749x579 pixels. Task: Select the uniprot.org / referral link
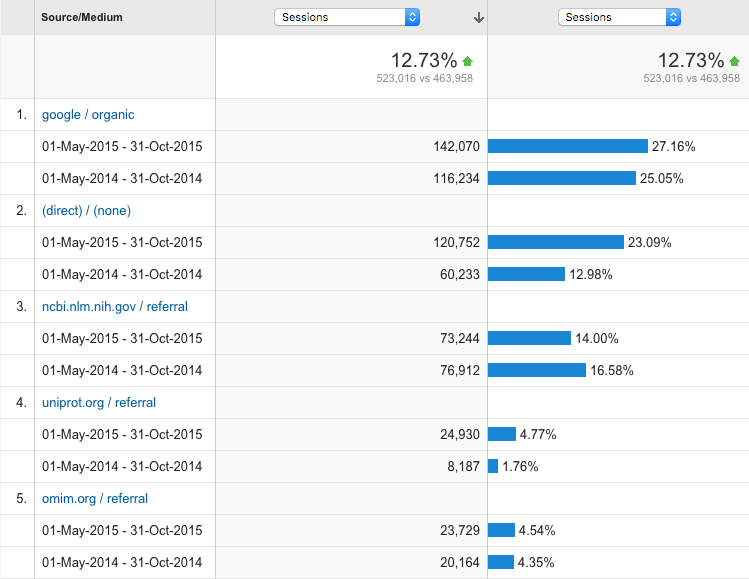click(x=99, y=402)
